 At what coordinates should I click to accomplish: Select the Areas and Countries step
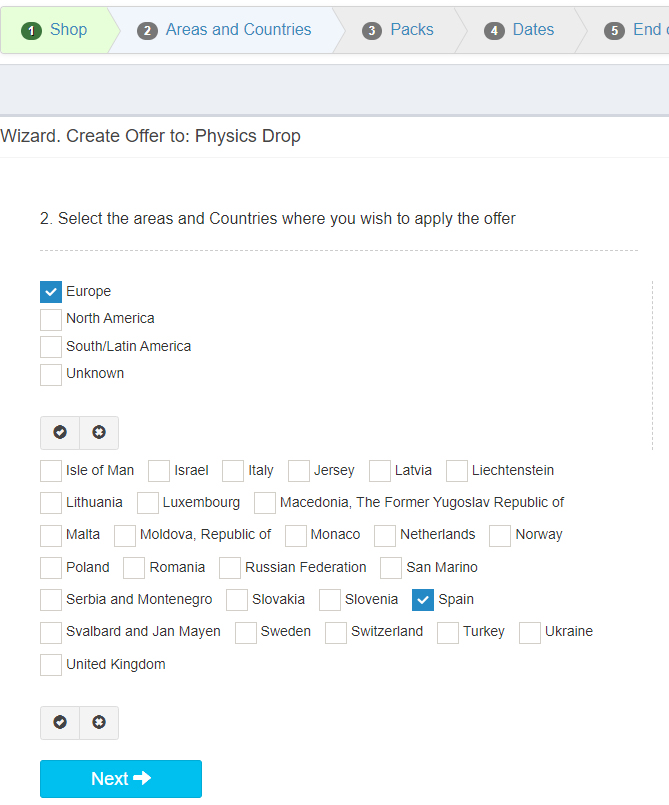point(238,30)
